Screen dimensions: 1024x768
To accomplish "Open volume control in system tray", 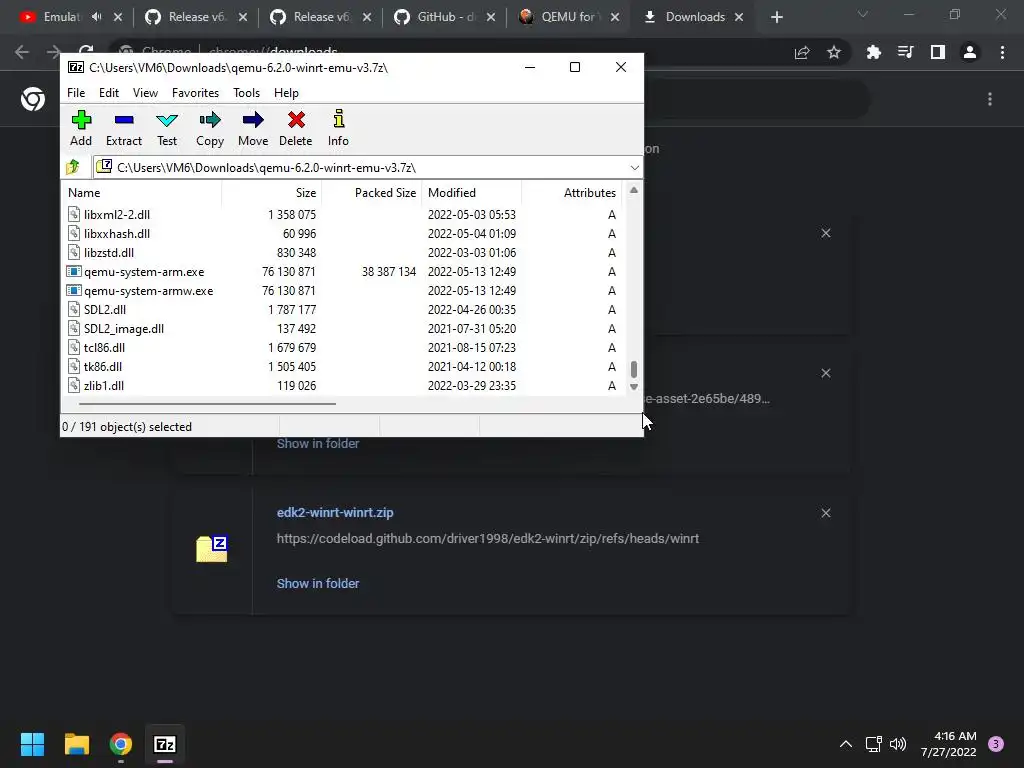I will pos(898,744).
